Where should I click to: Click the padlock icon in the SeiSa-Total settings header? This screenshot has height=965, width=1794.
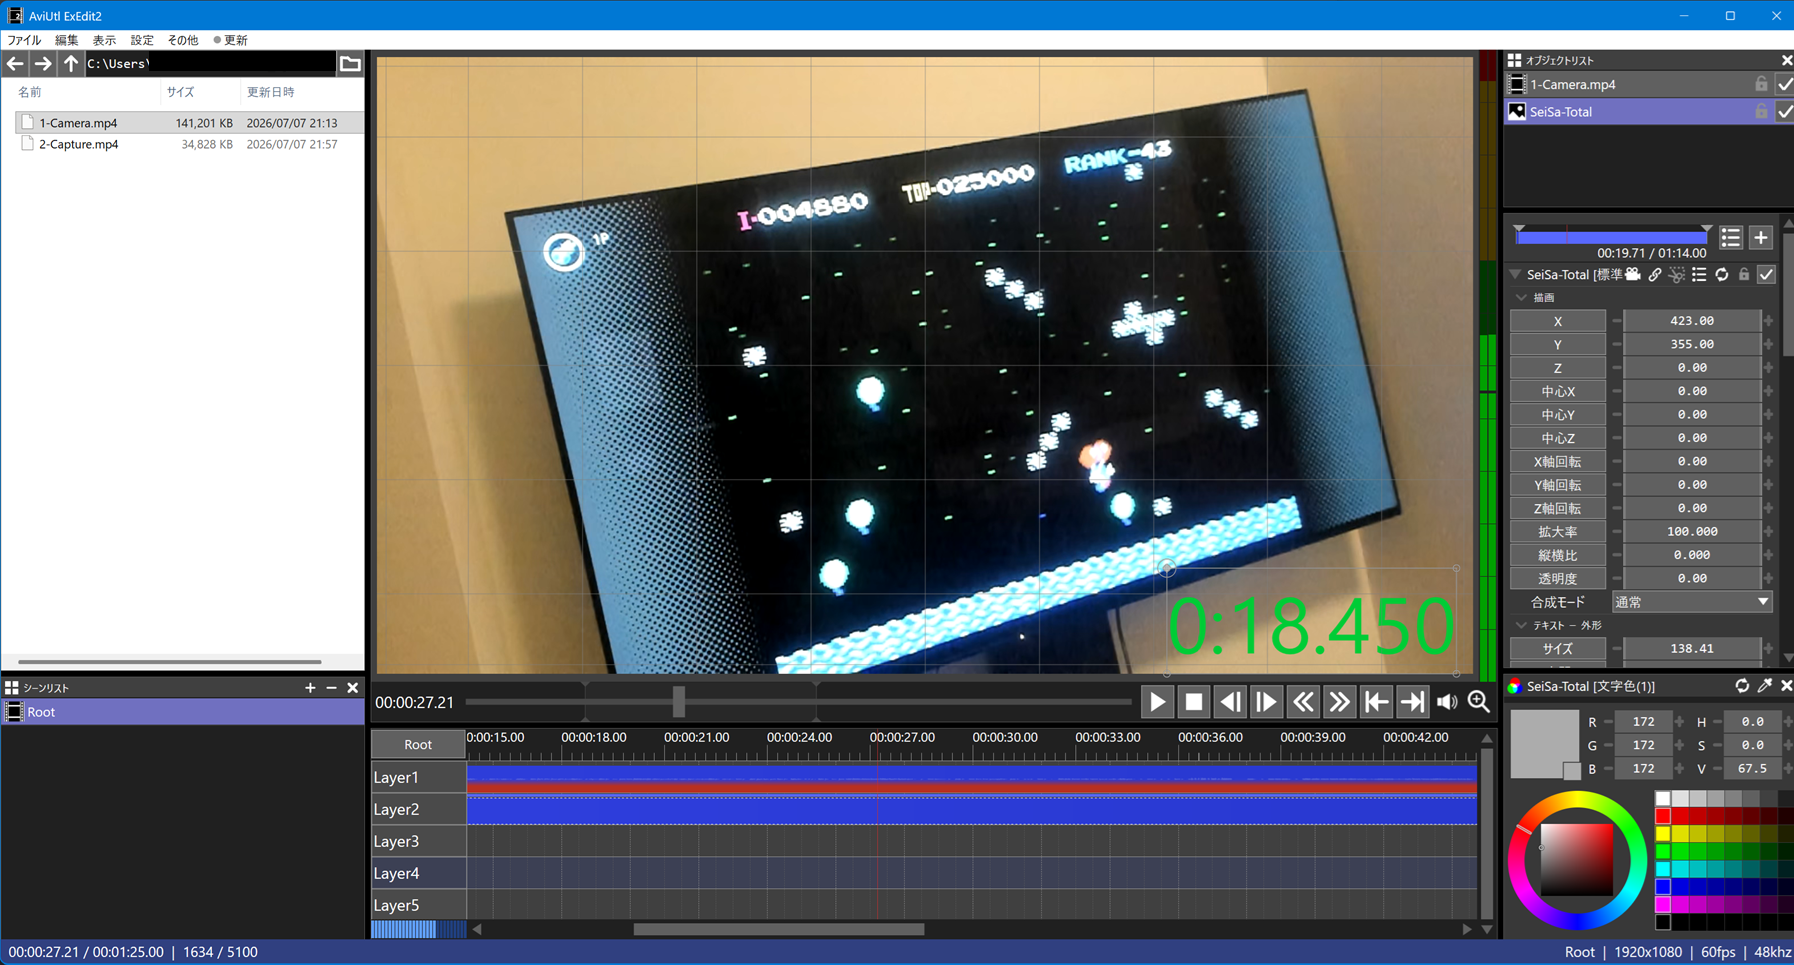click(1744, 274)
